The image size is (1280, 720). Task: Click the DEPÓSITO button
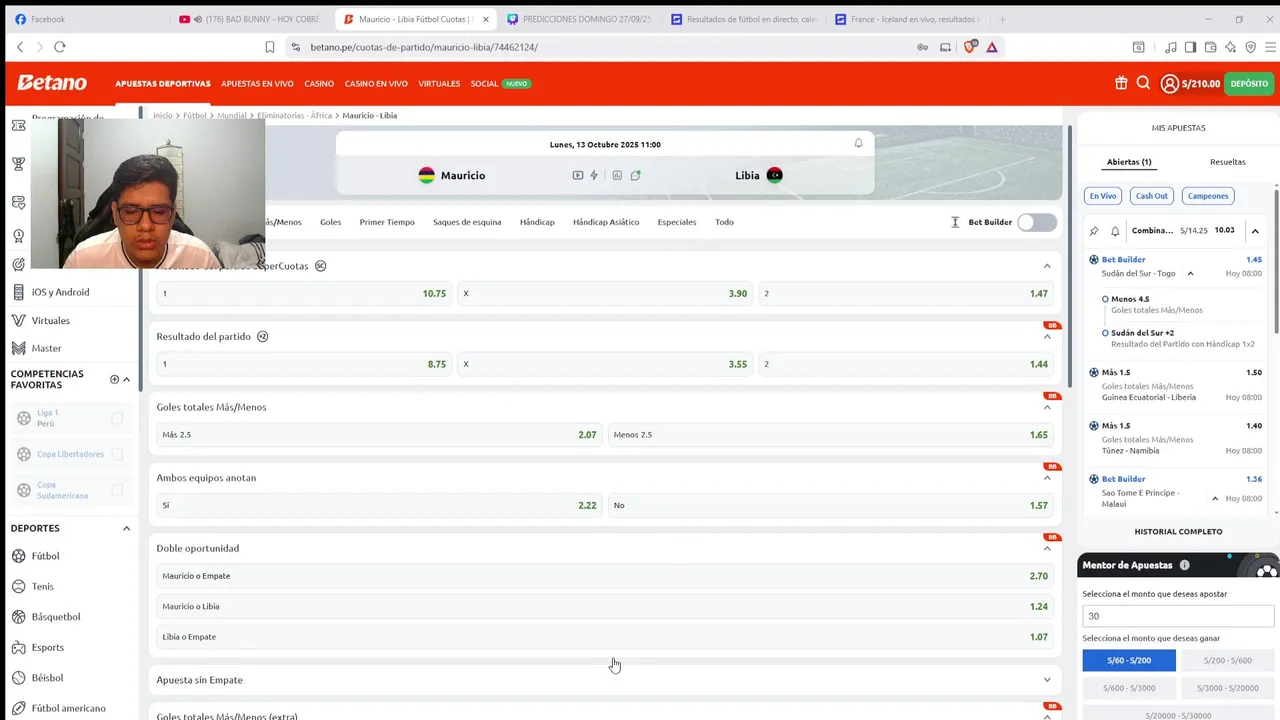pyautogui.click(x=1249, y=84)
